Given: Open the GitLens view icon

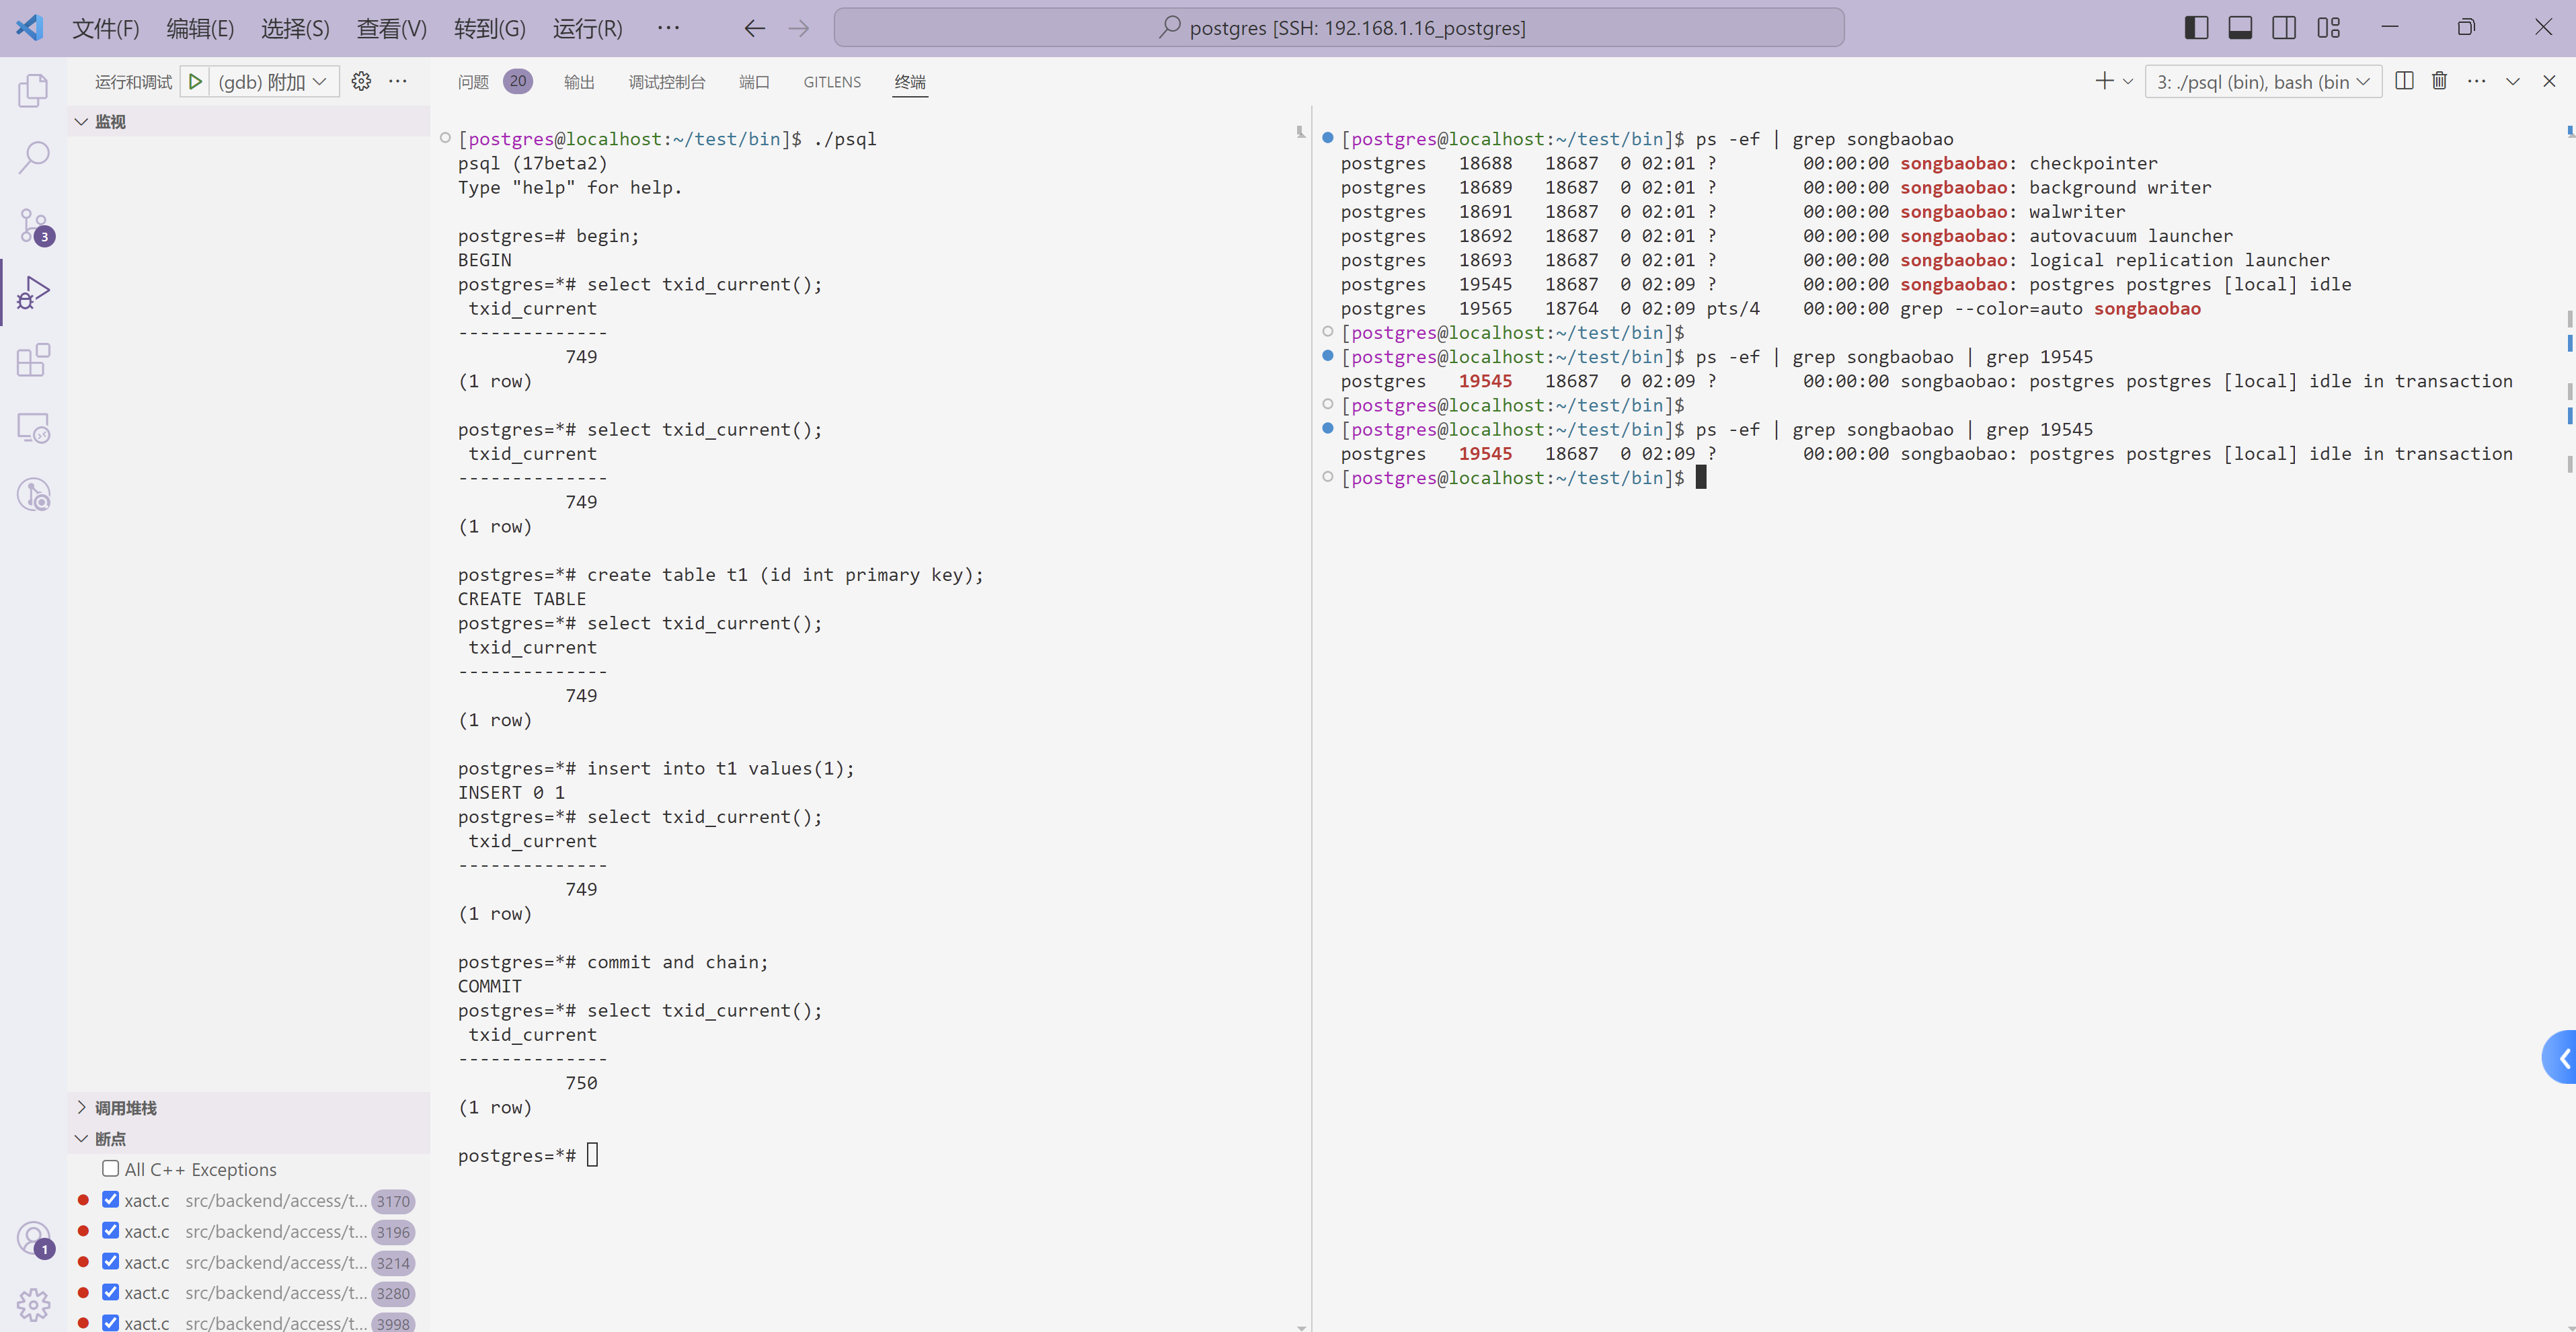Looking at the screenshot, I should [x=33, y=494].
